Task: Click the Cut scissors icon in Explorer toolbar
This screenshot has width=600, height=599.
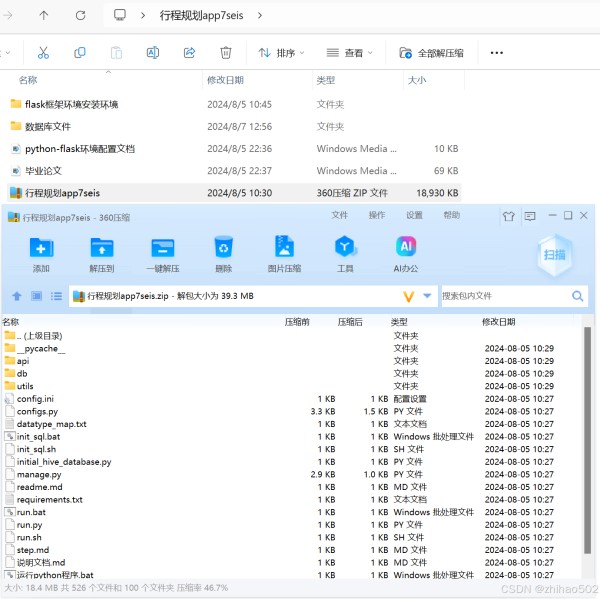Action: click(x=43, y=53)
